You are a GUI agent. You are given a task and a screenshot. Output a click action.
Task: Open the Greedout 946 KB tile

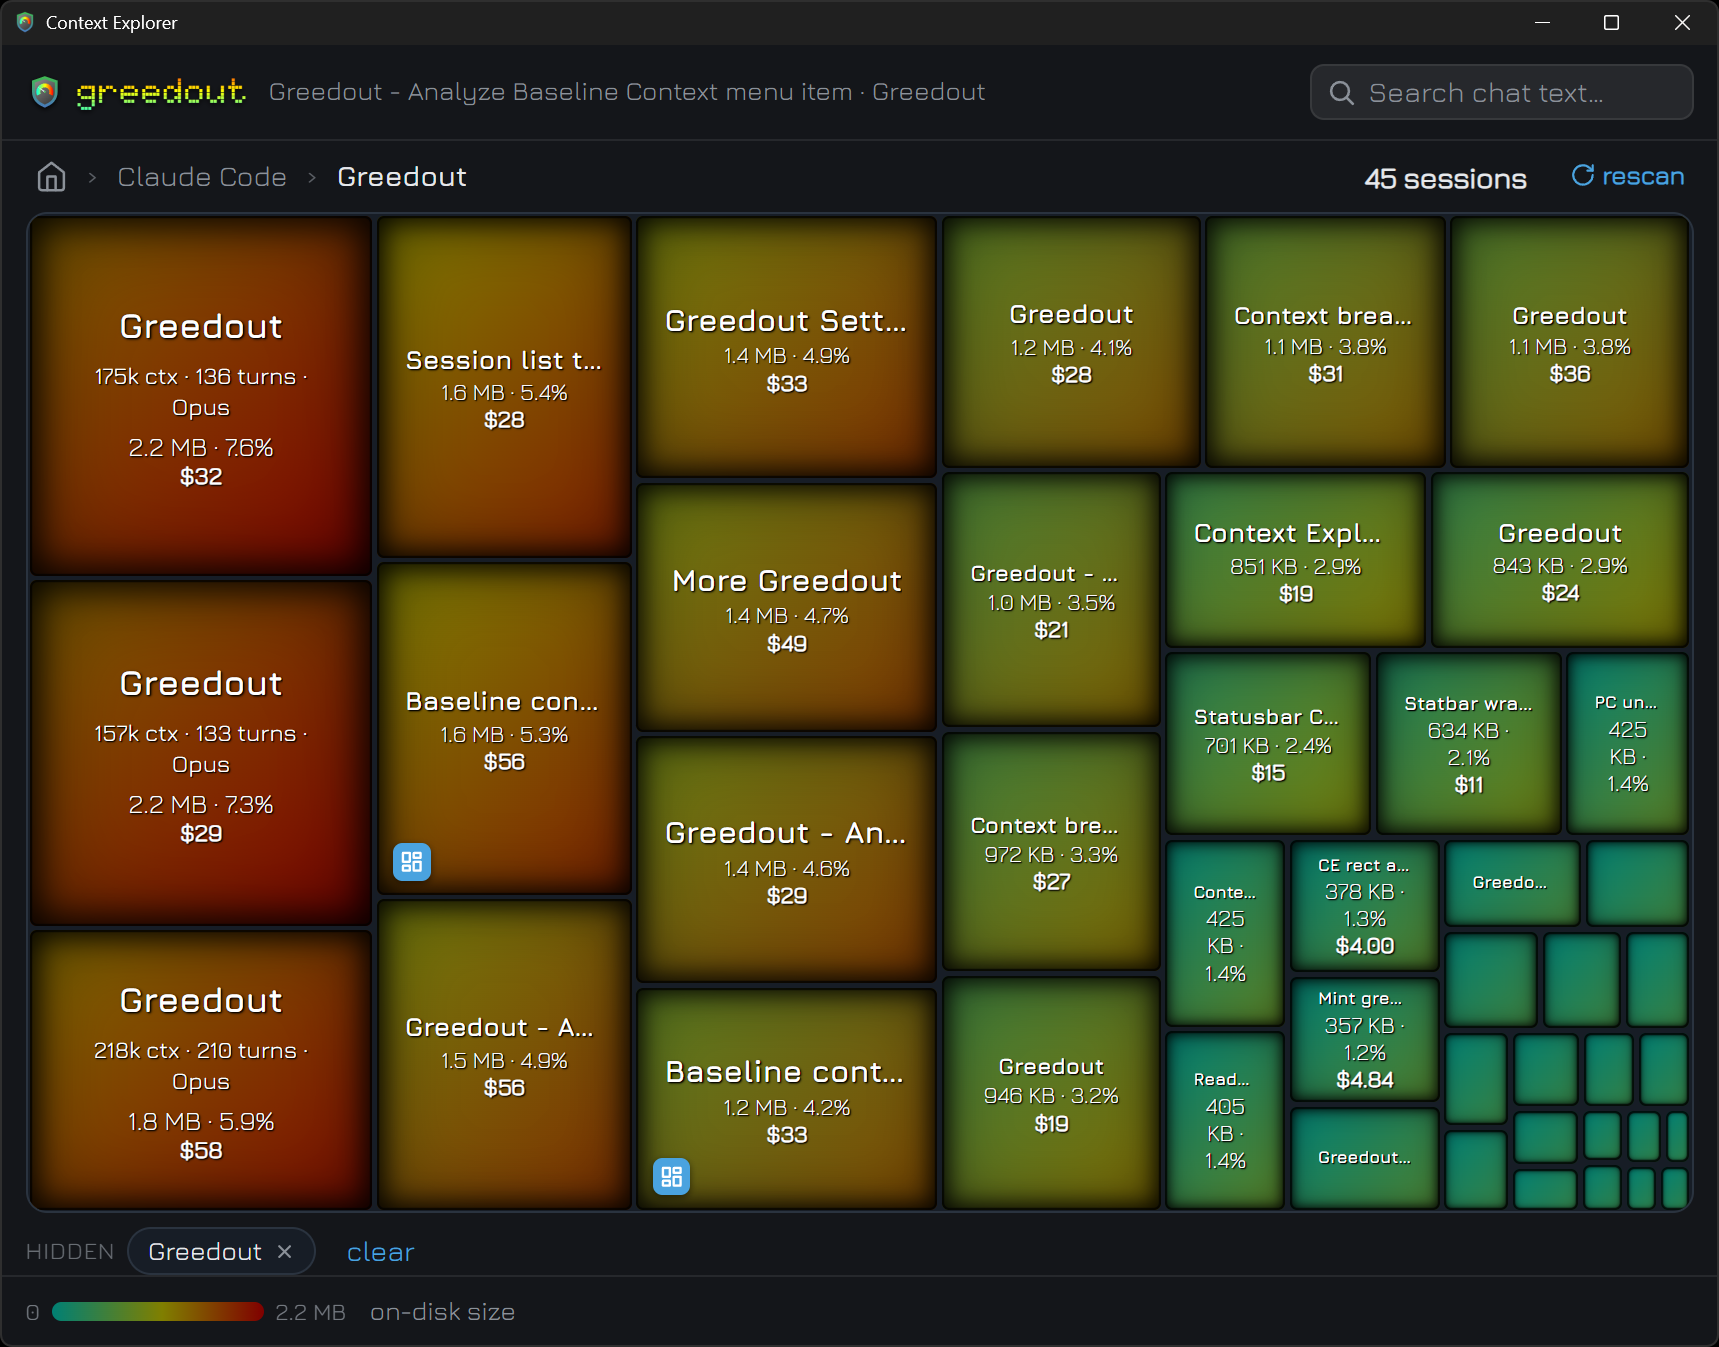(x=1051, y=1093)
